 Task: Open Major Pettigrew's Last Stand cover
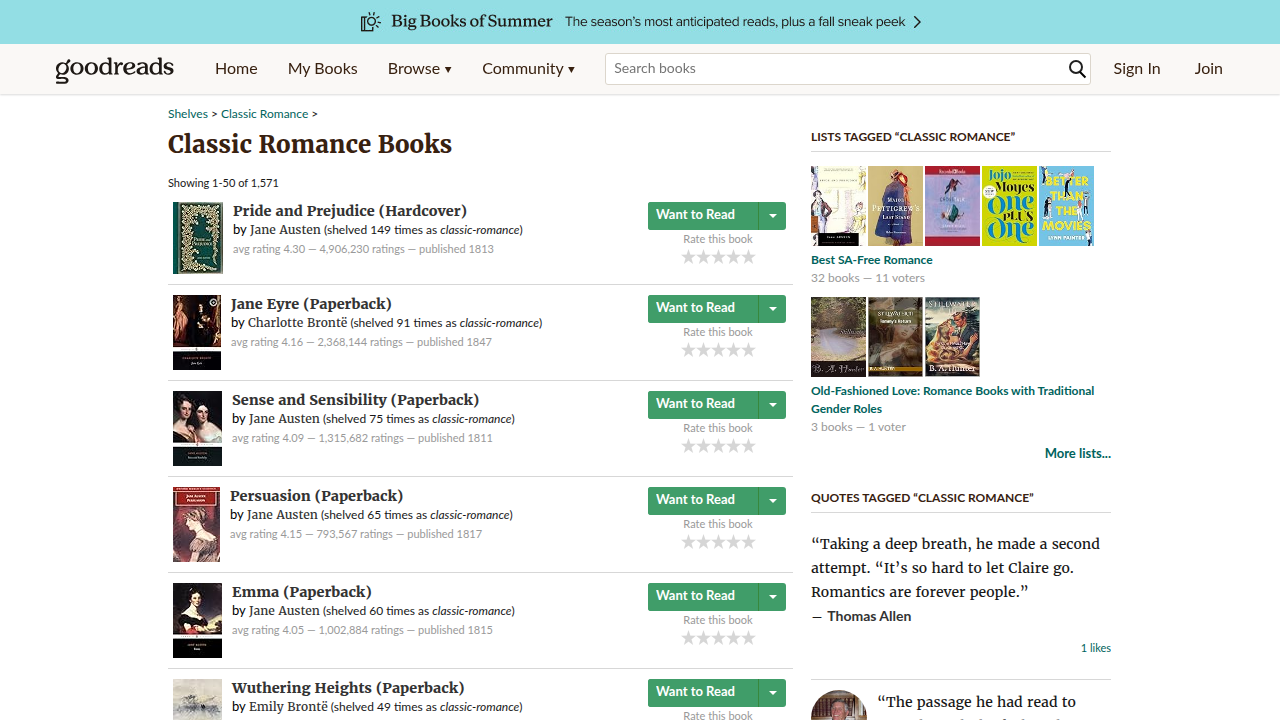895,206
